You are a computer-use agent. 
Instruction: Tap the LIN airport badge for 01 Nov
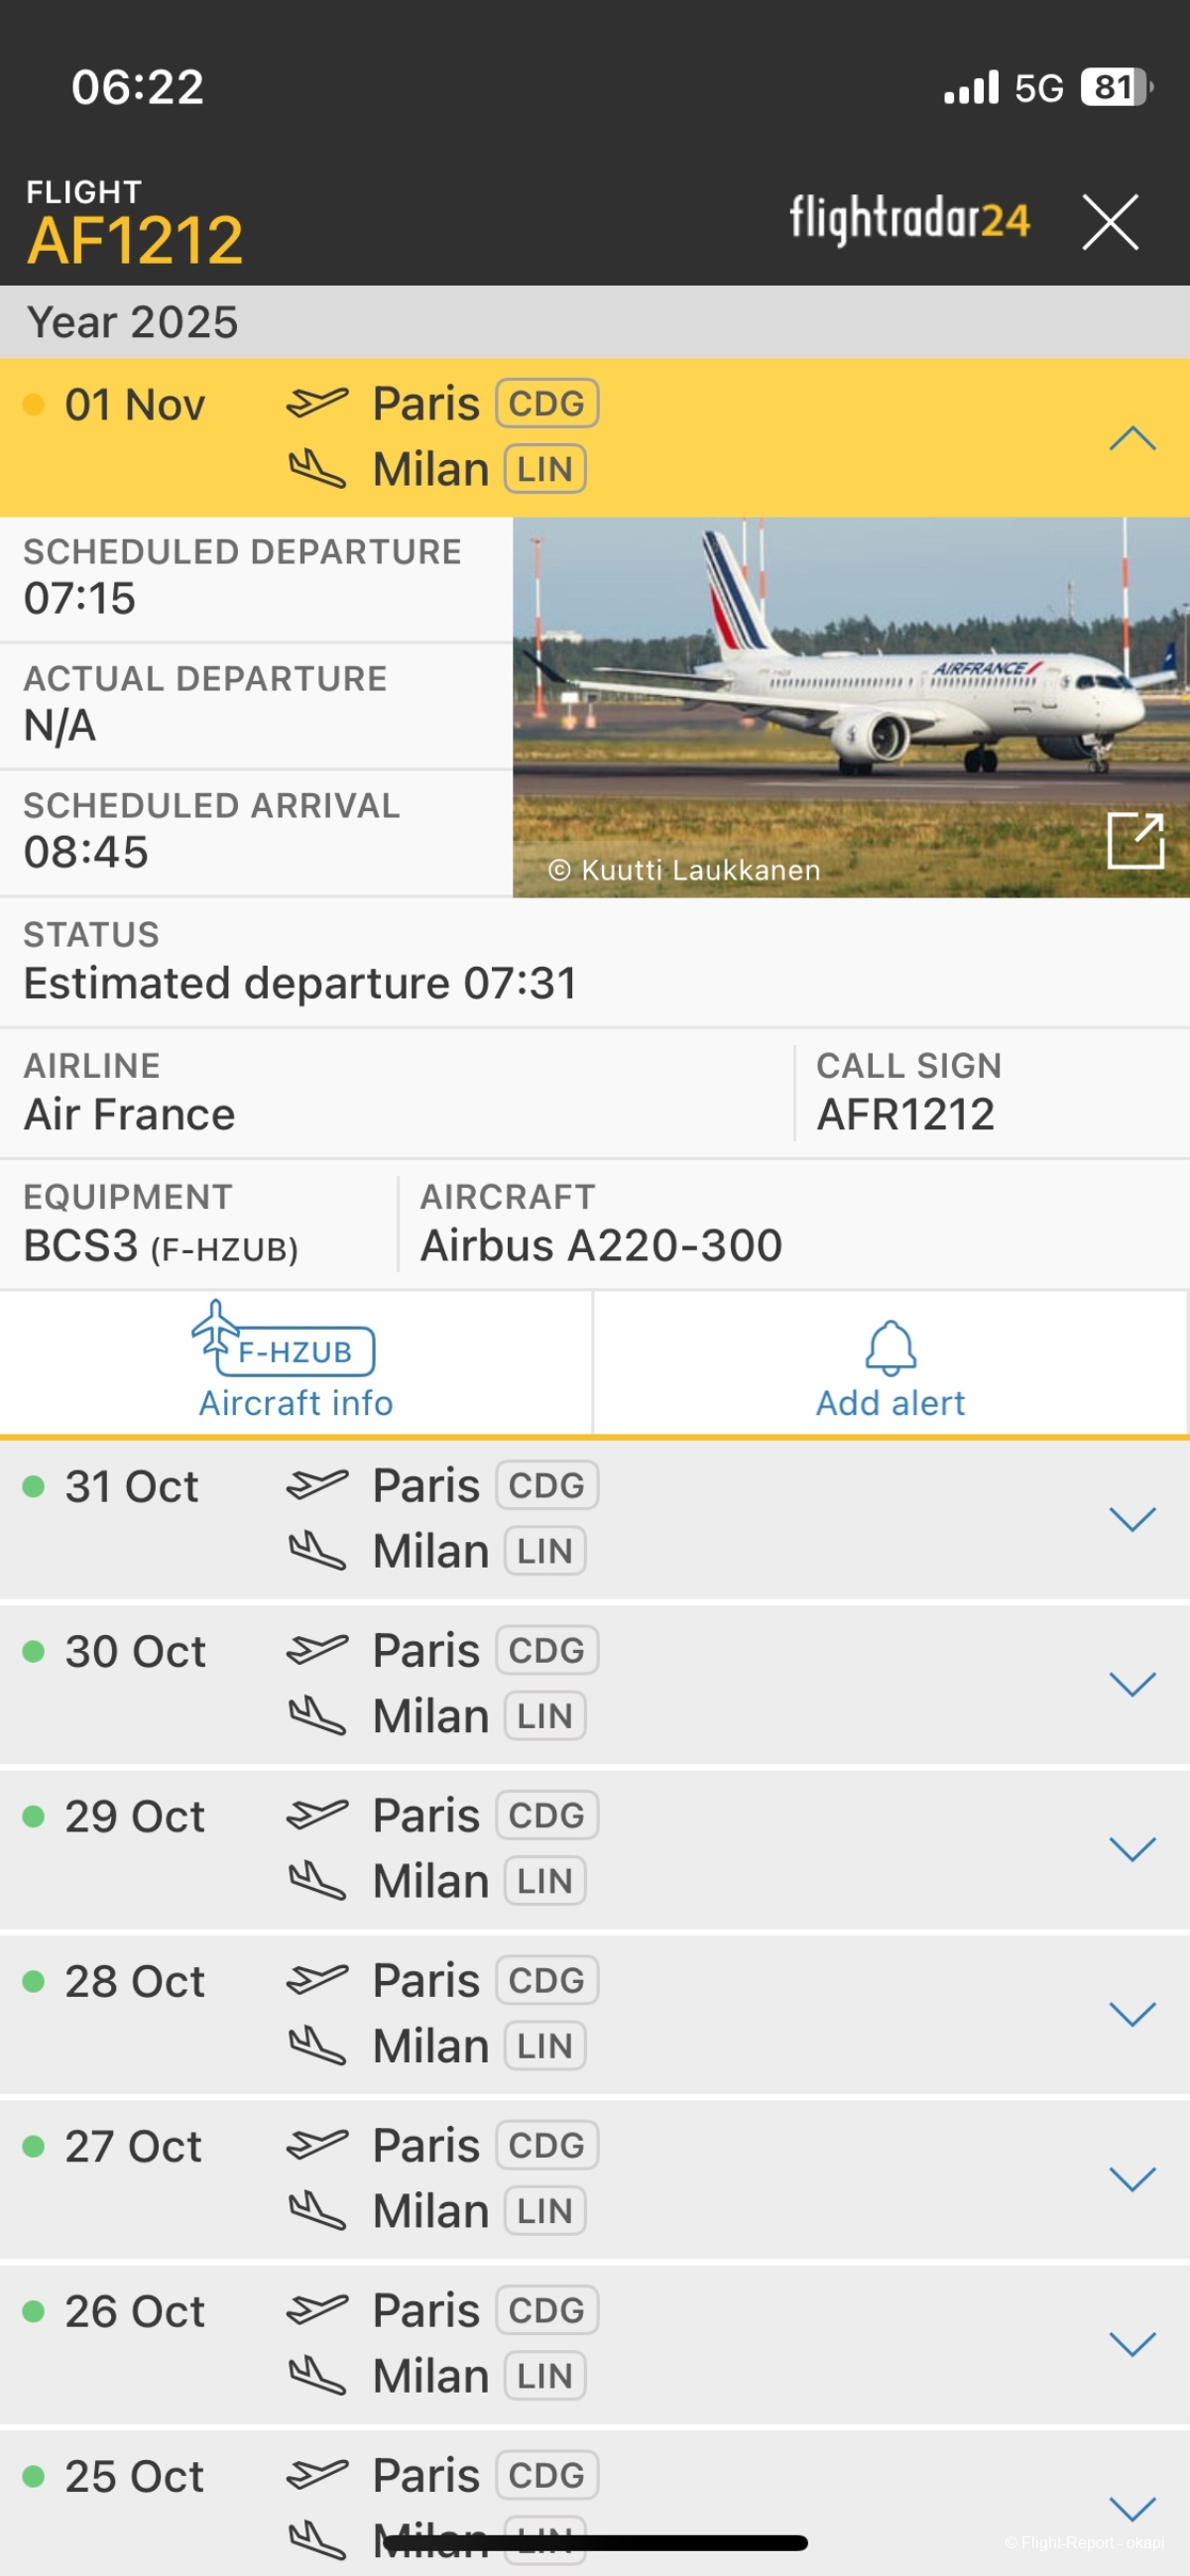(544, 469)
